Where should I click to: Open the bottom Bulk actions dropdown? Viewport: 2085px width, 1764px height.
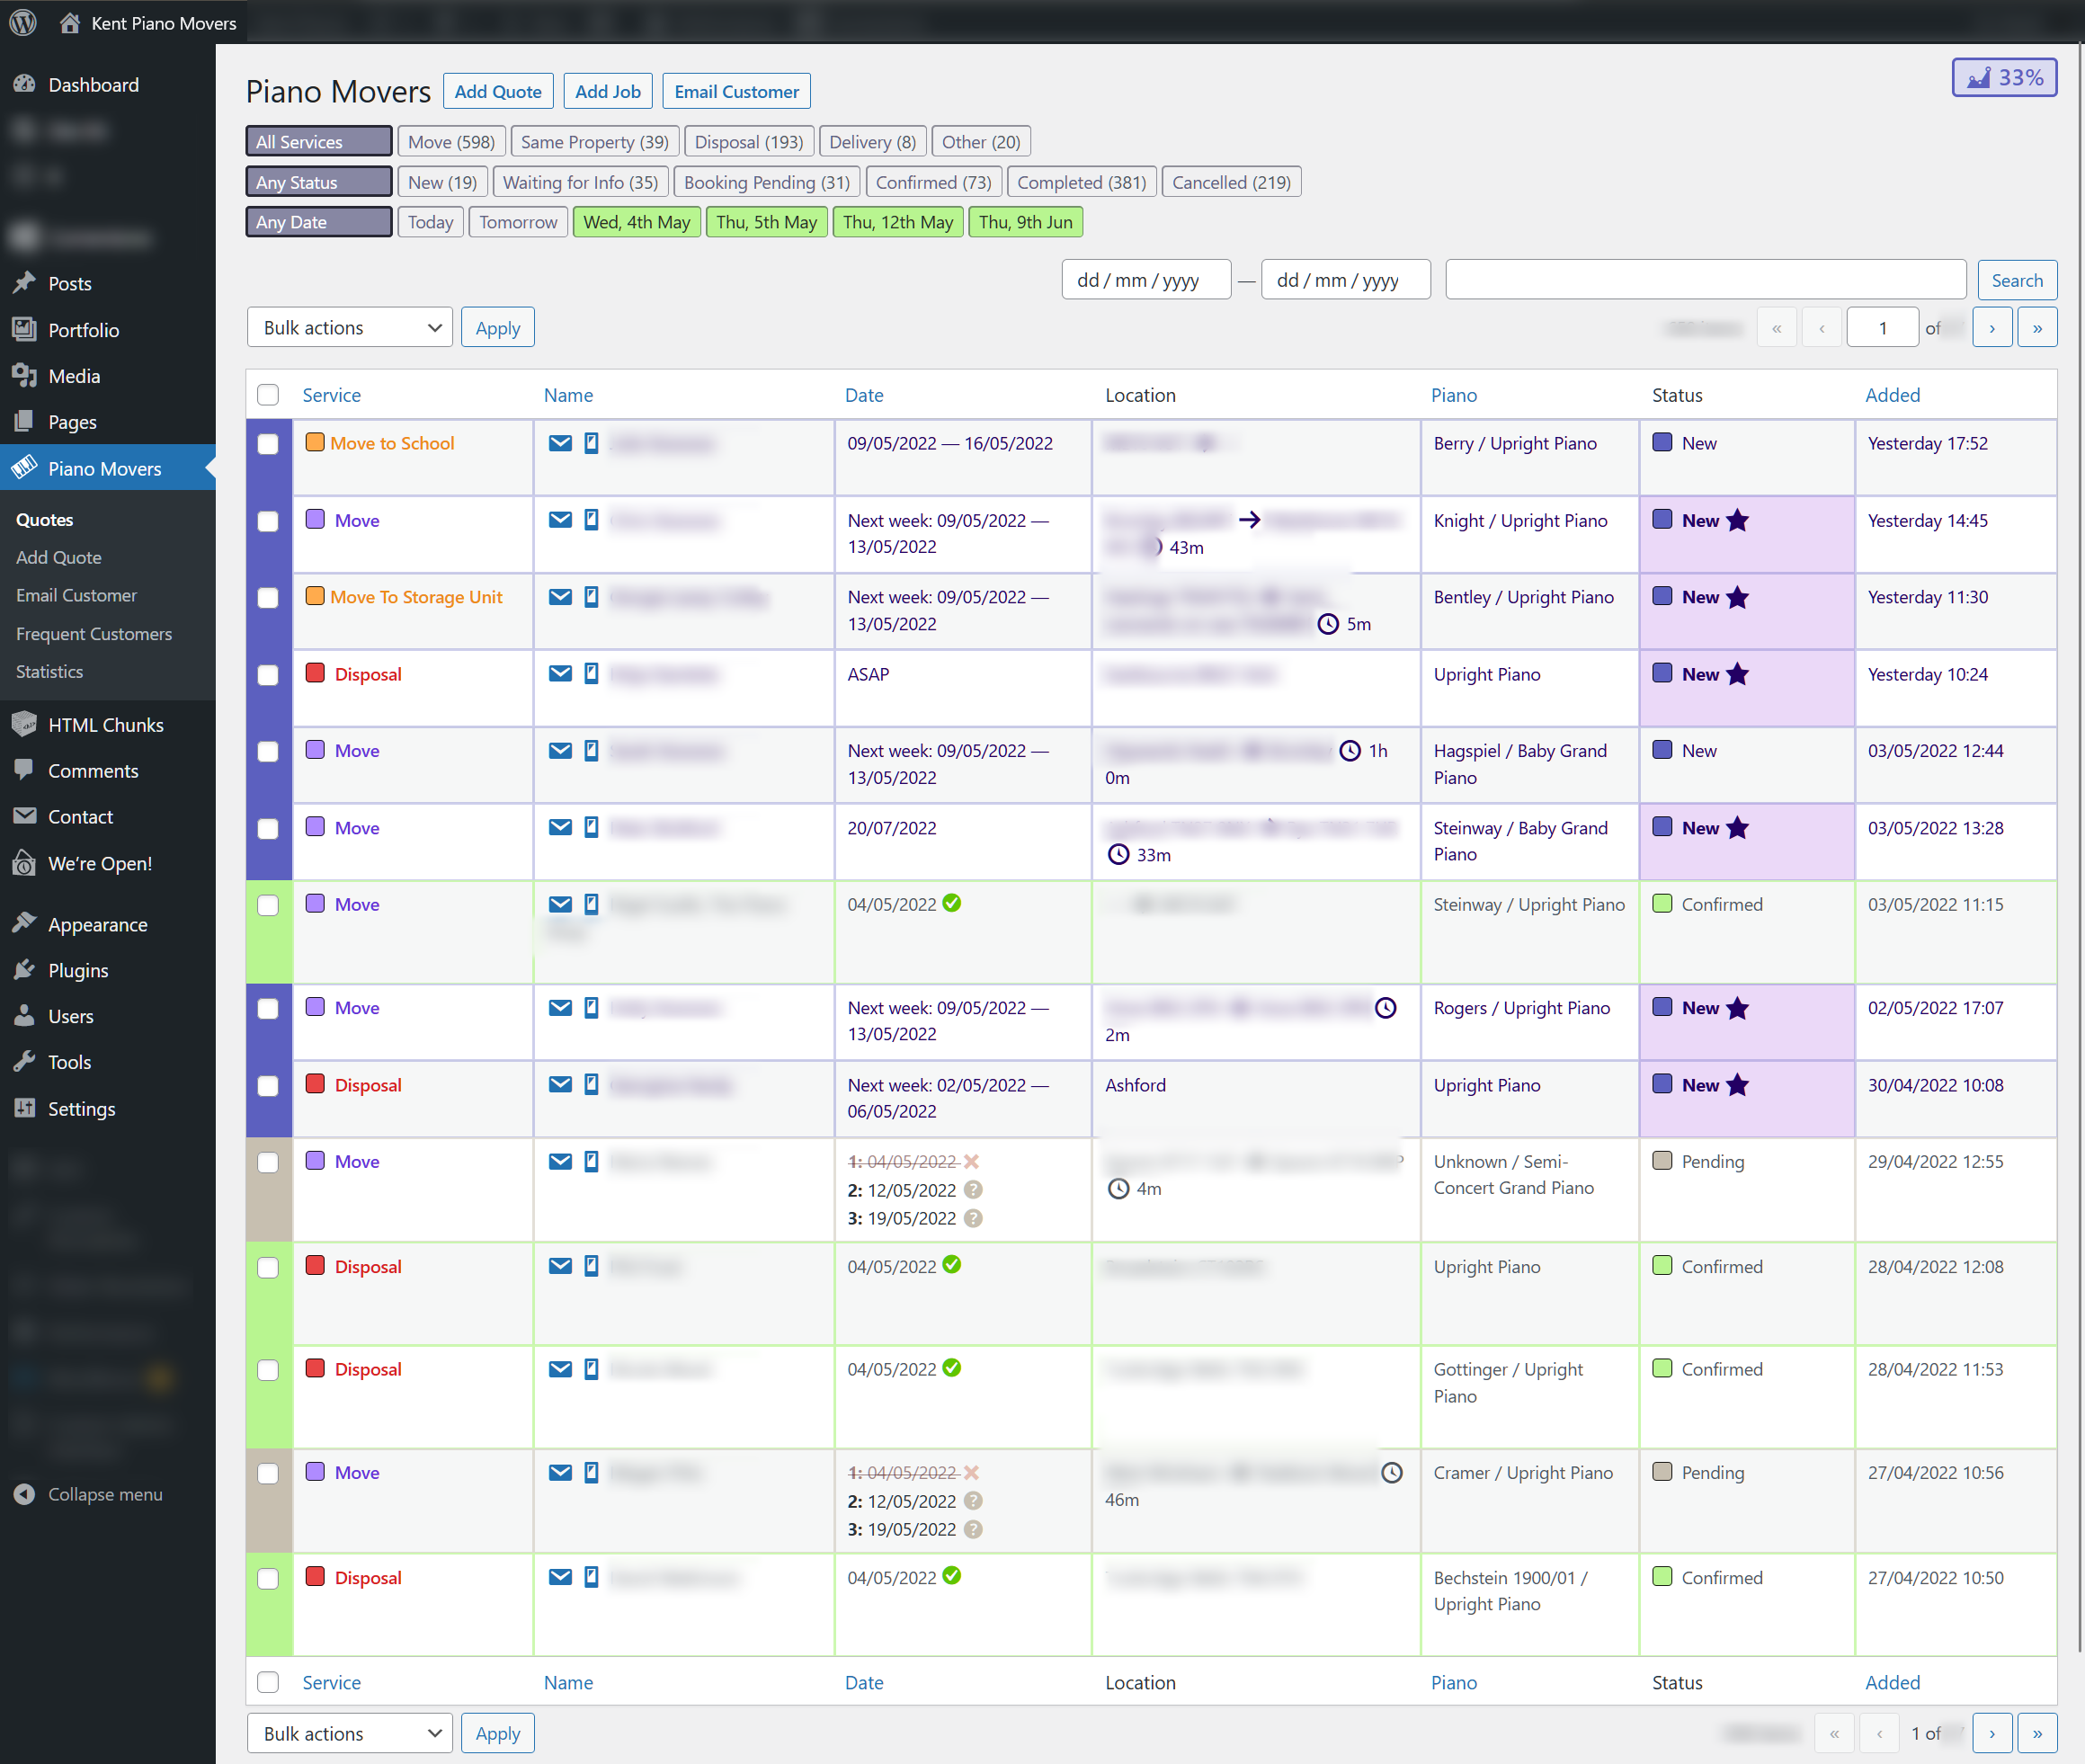coord(349,1733)
